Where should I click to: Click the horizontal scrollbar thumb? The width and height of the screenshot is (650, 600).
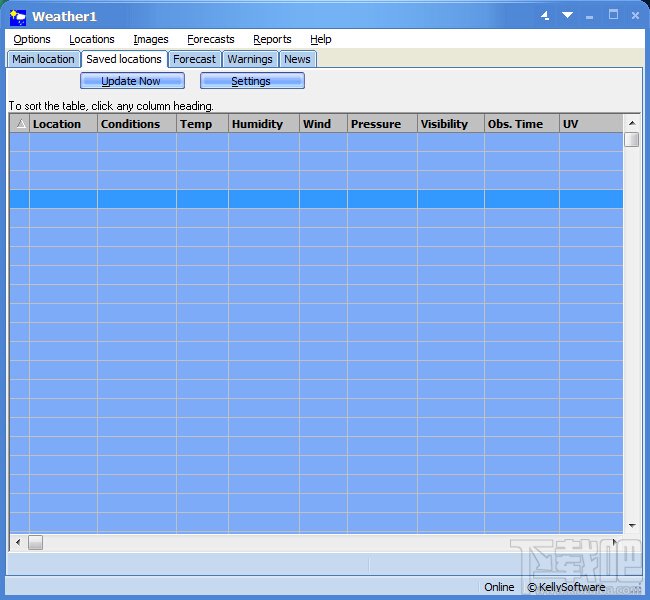click(x=36, y=542)
